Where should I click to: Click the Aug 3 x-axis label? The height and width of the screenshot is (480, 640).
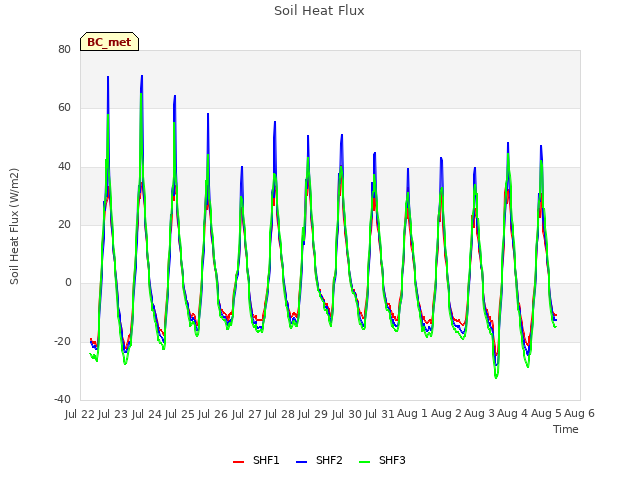point(480,414)
